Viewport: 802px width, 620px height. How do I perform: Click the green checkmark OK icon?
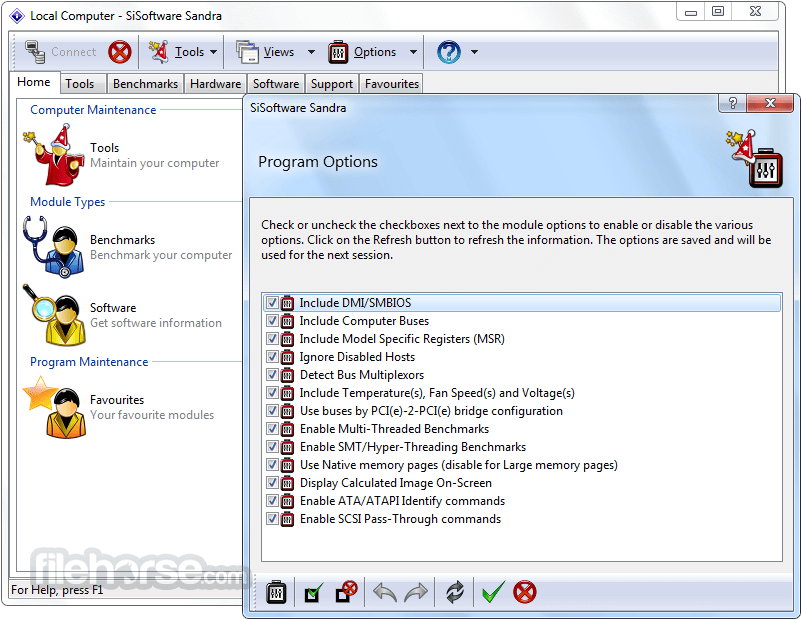tap(493, 592)
